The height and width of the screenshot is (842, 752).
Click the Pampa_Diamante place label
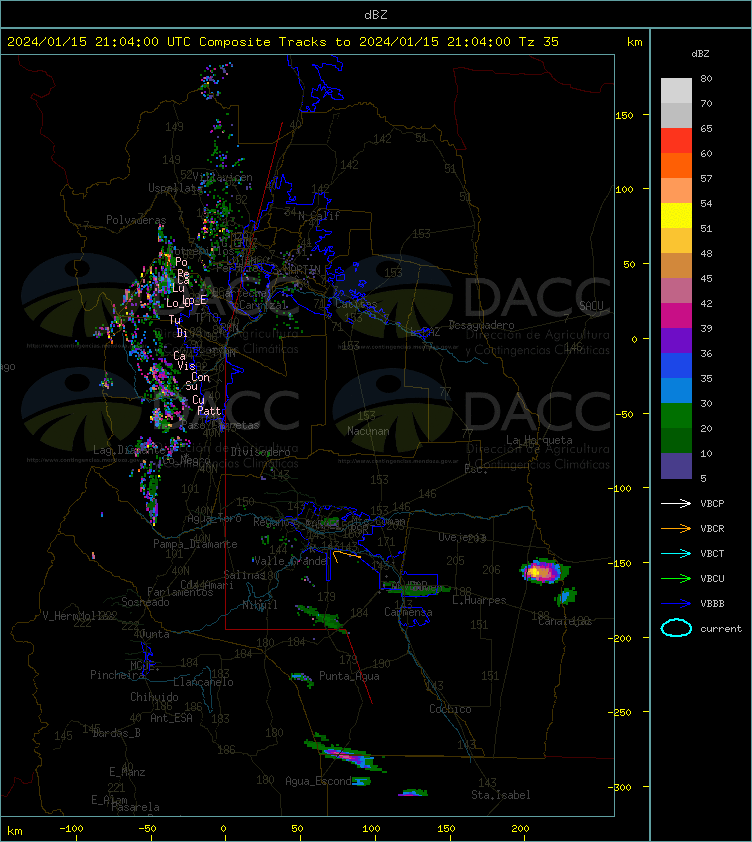pos(195,544)
